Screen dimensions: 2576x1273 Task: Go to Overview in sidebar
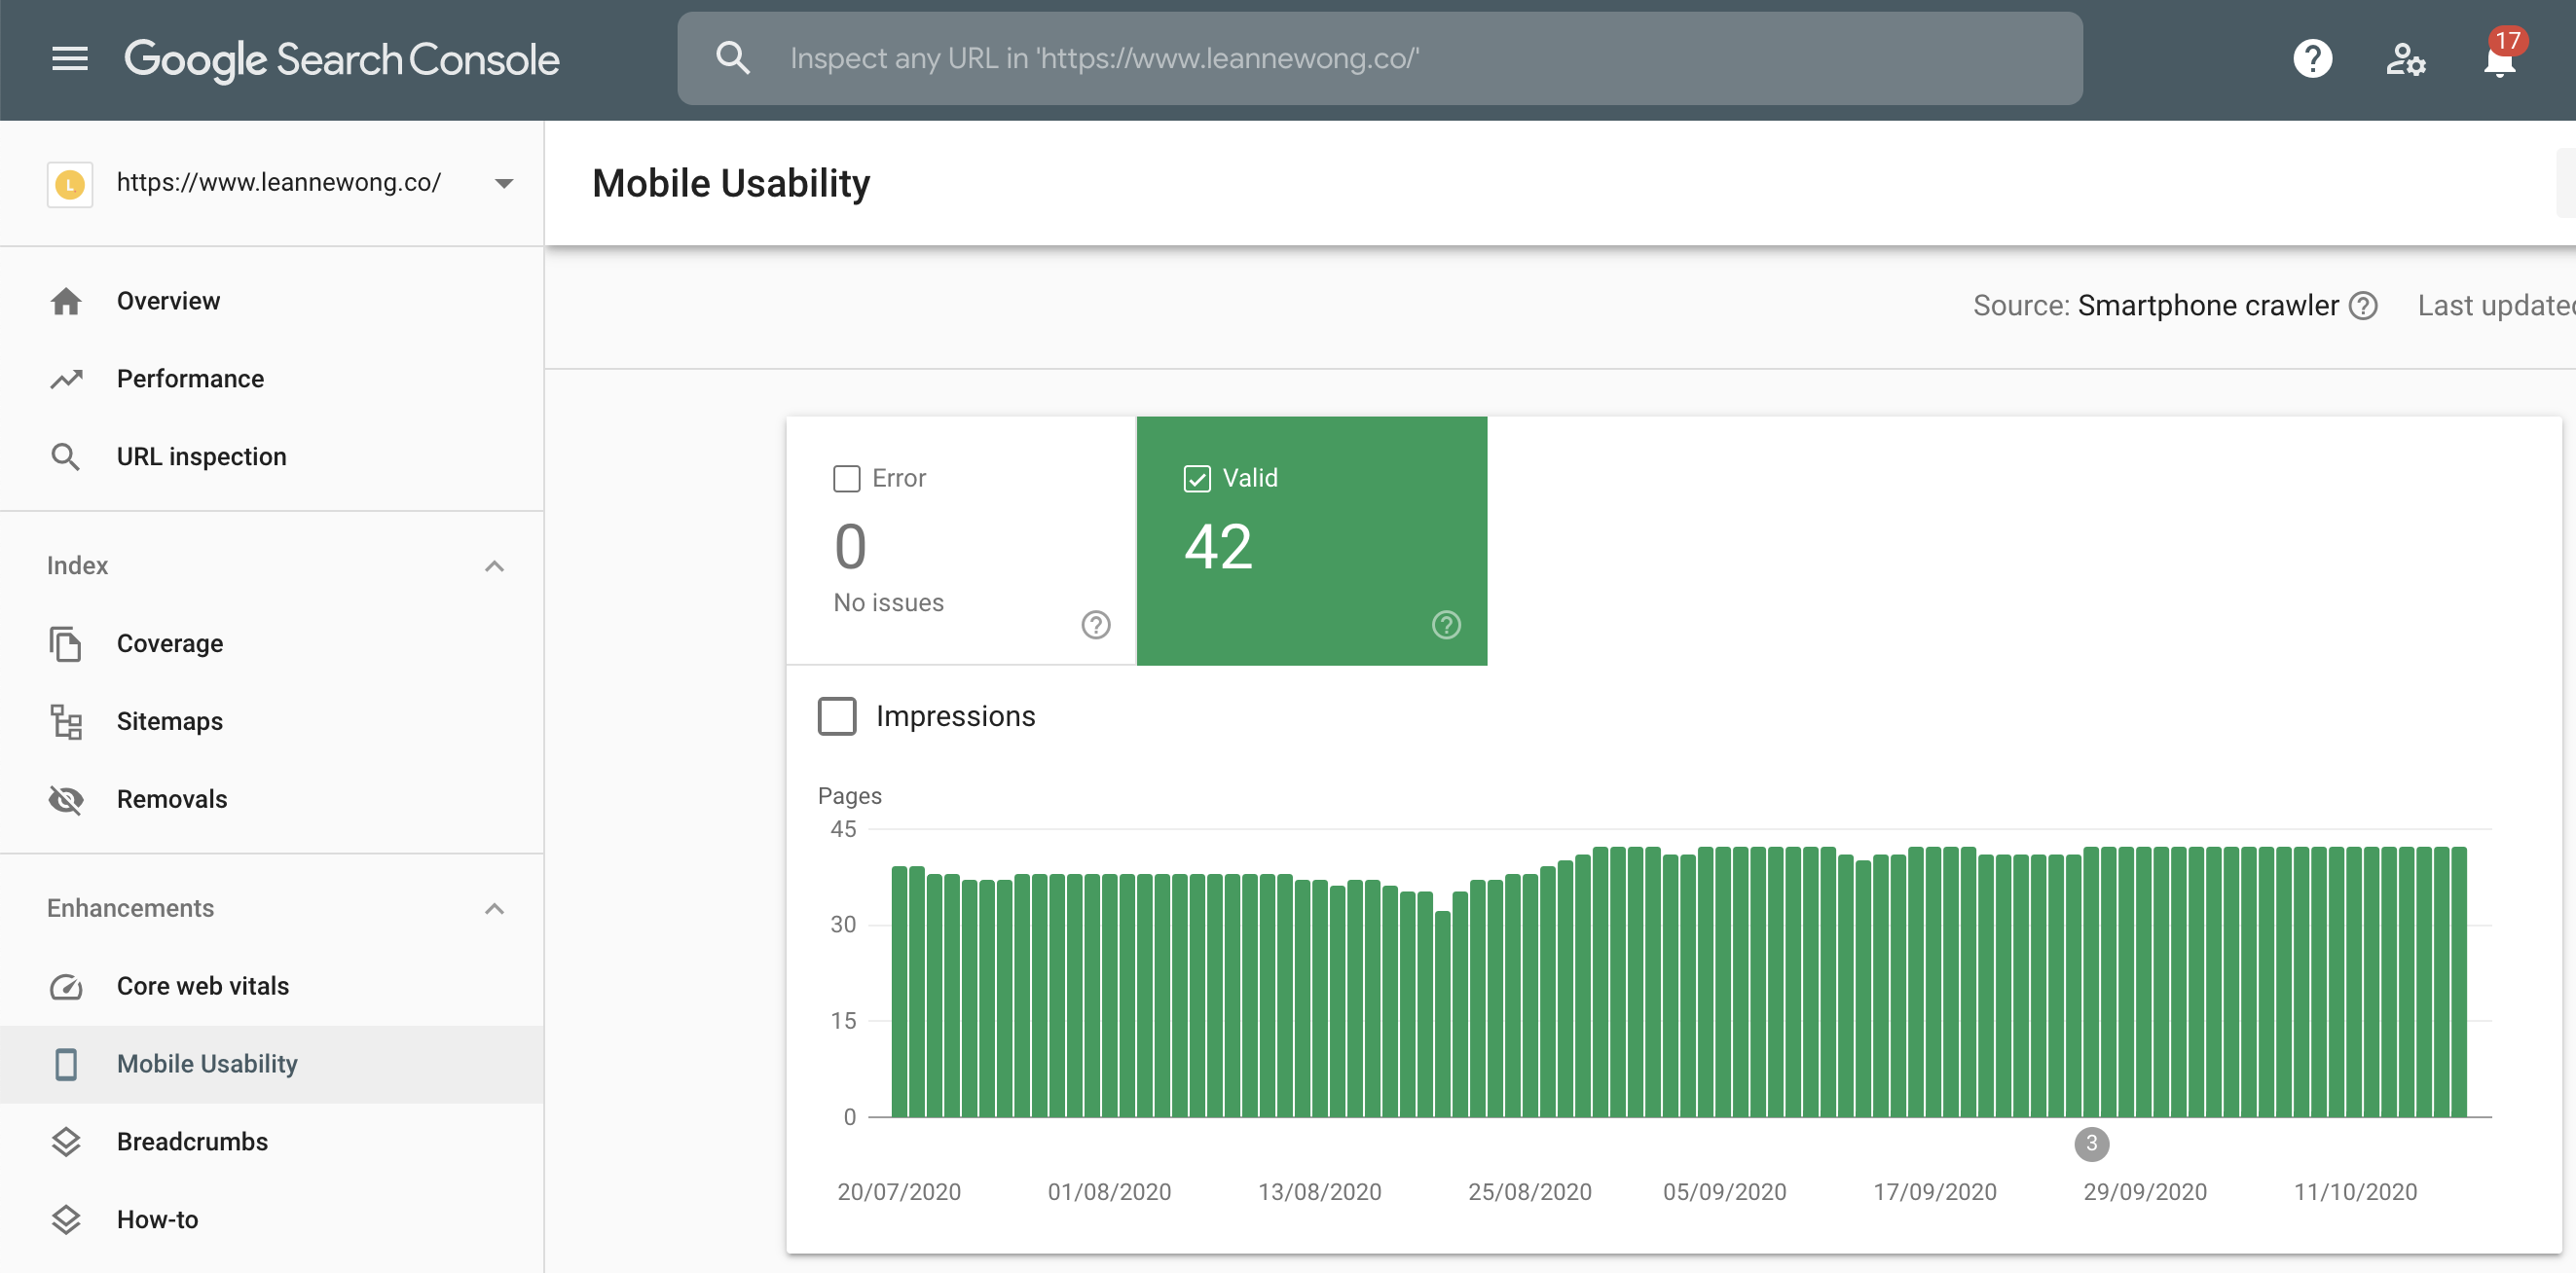pos(272,301)
